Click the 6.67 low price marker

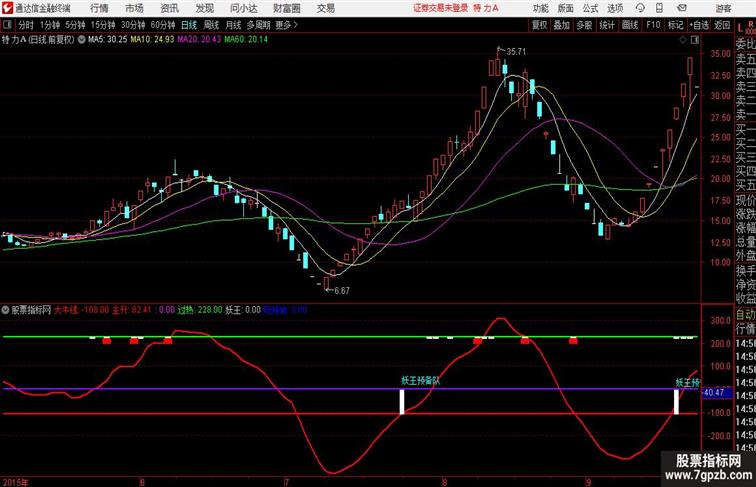click(x=342, y=290)
